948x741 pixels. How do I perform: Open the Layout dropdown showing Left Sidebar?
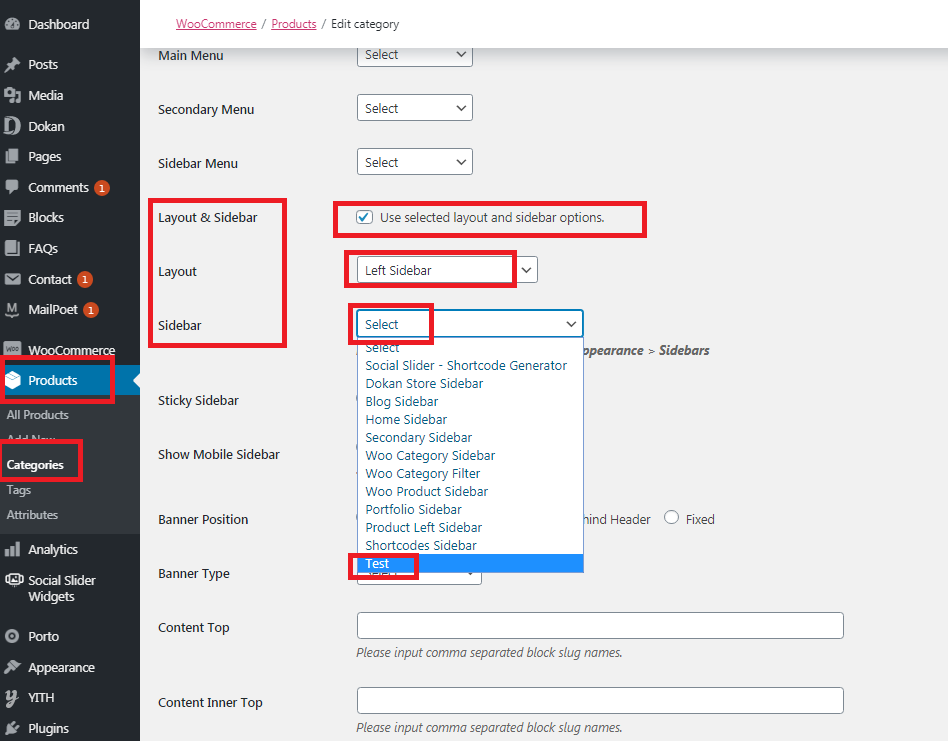(x=447, y=270)
